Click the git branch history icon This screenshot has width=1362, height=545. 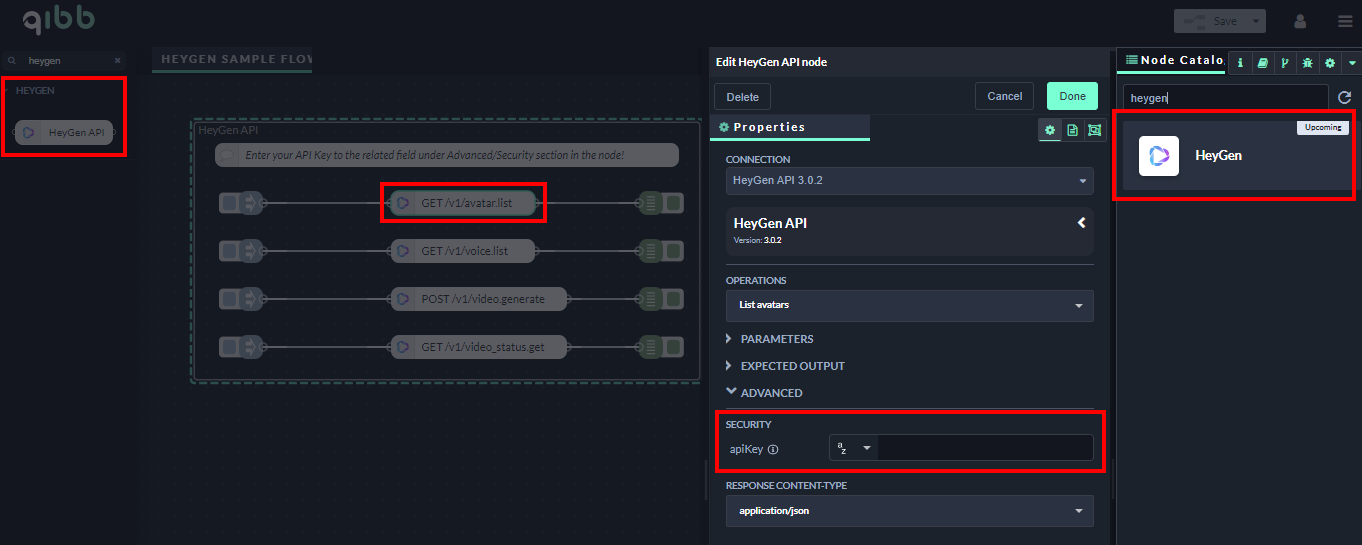(1285, 62)
